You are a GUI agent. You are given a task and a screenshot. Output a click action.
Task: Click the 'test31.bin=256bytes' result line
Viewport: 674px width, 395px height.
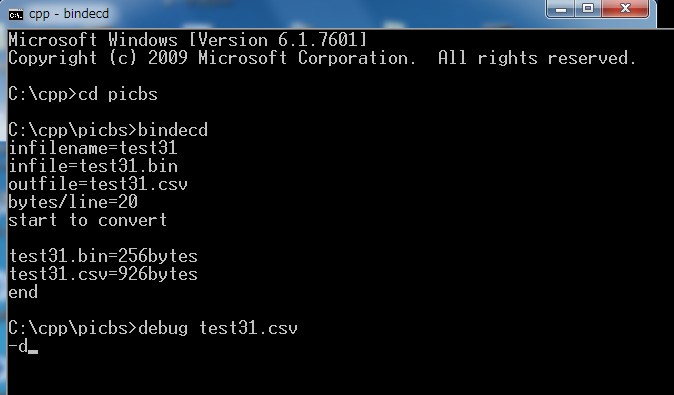(103, 256)
